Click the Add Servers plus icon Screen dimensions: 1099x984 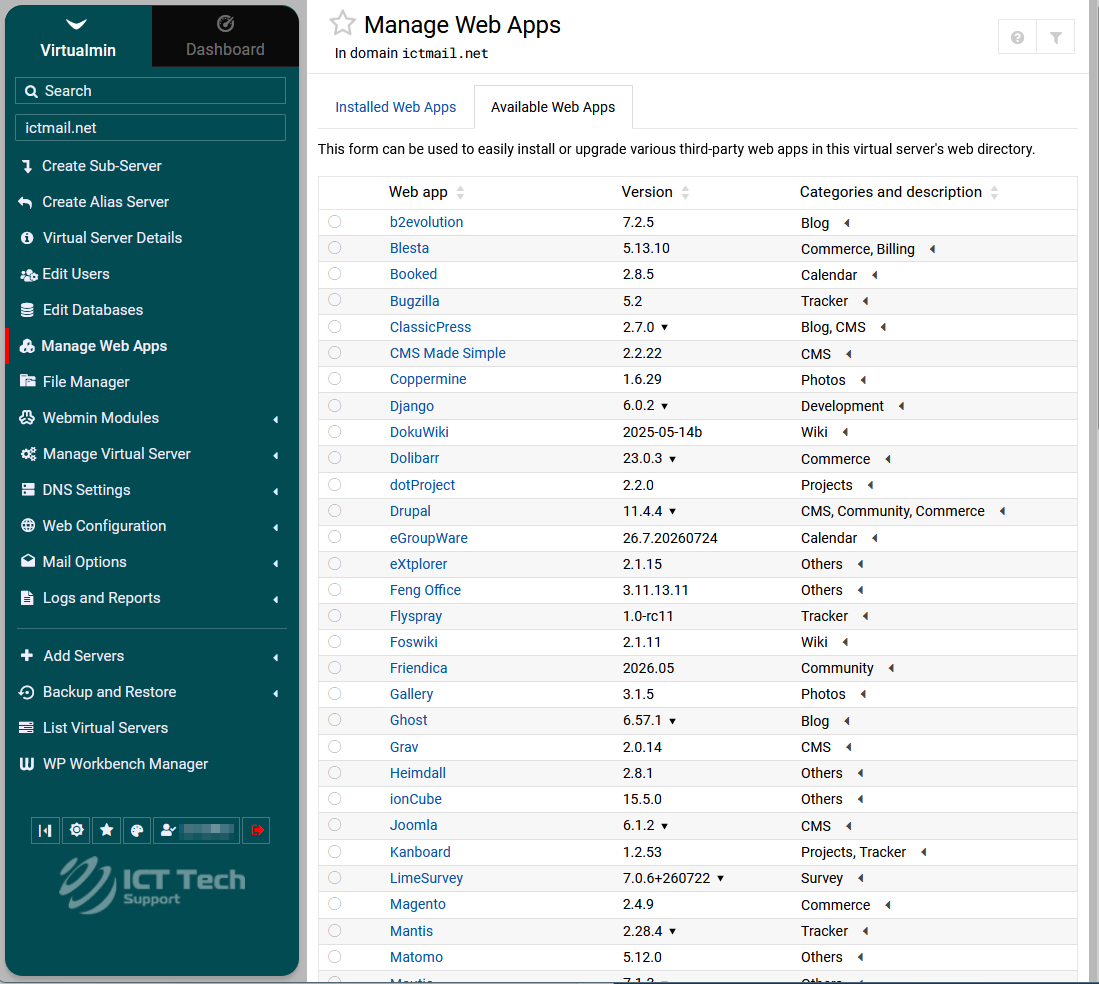click(27, 656)
